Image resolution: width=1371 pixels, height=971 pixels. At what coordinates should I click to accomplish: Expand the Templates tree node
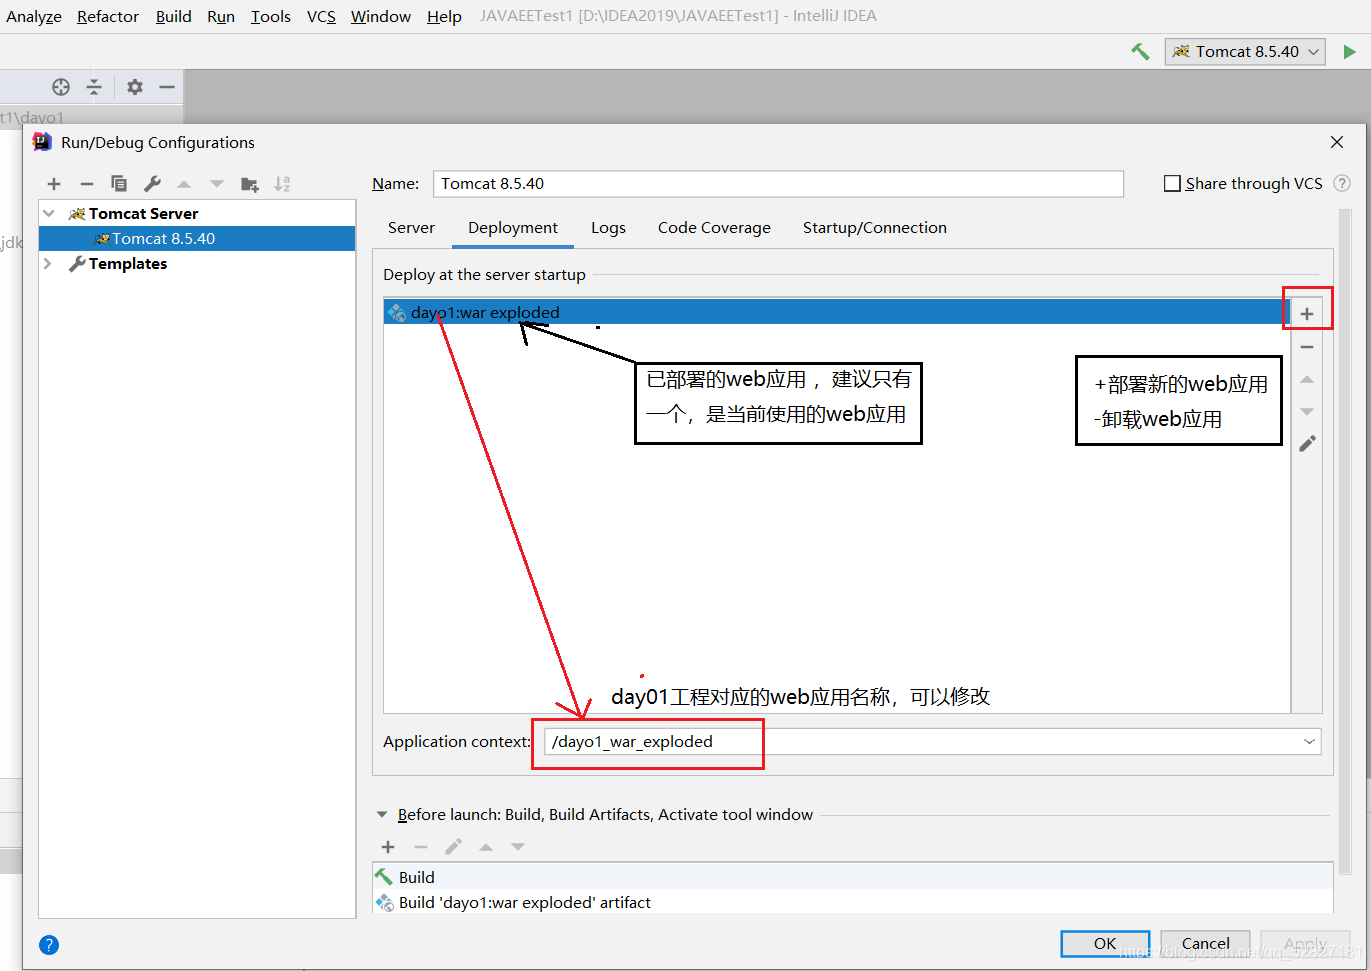point(48,264)
